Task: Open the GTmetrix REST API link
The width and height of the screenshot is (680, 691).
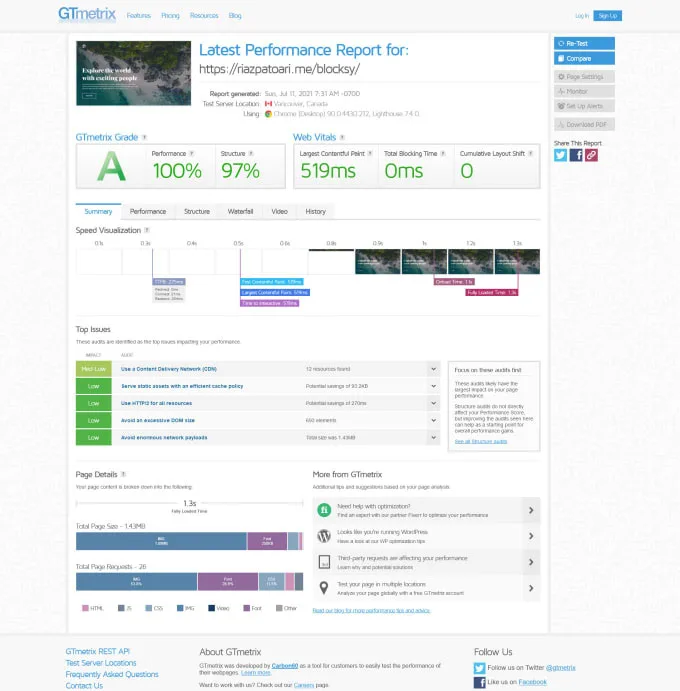Action: click(x=98, y=651)
